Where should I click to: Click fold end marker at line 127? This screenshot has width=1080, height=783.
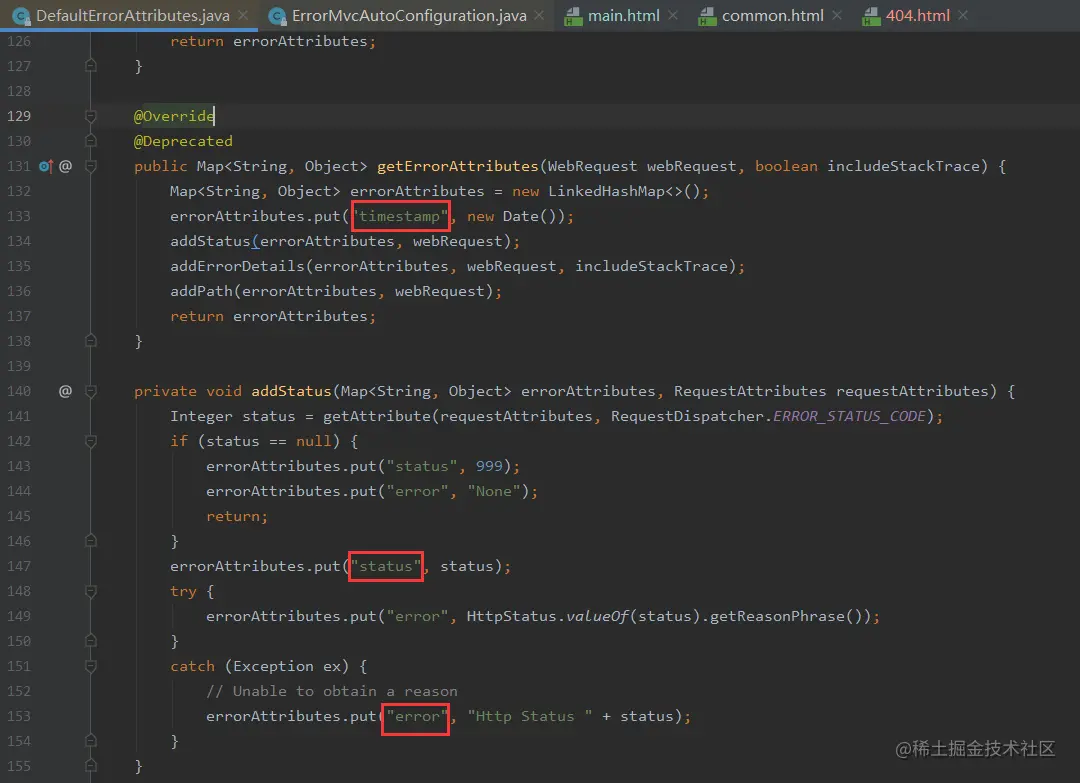coord(90,65)
